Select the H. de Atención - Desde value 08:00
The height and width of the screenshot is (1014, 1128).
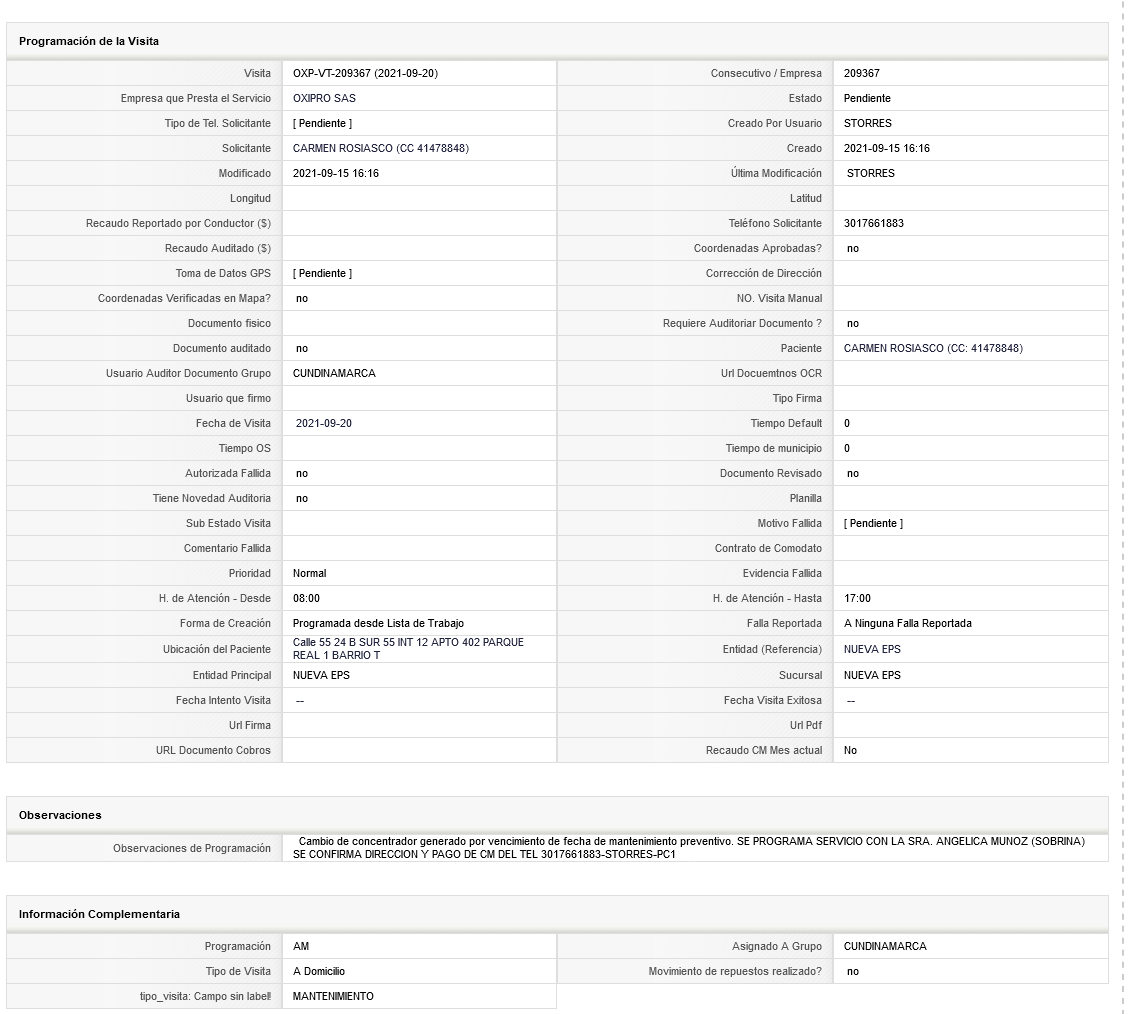click(x=306, y=598)
